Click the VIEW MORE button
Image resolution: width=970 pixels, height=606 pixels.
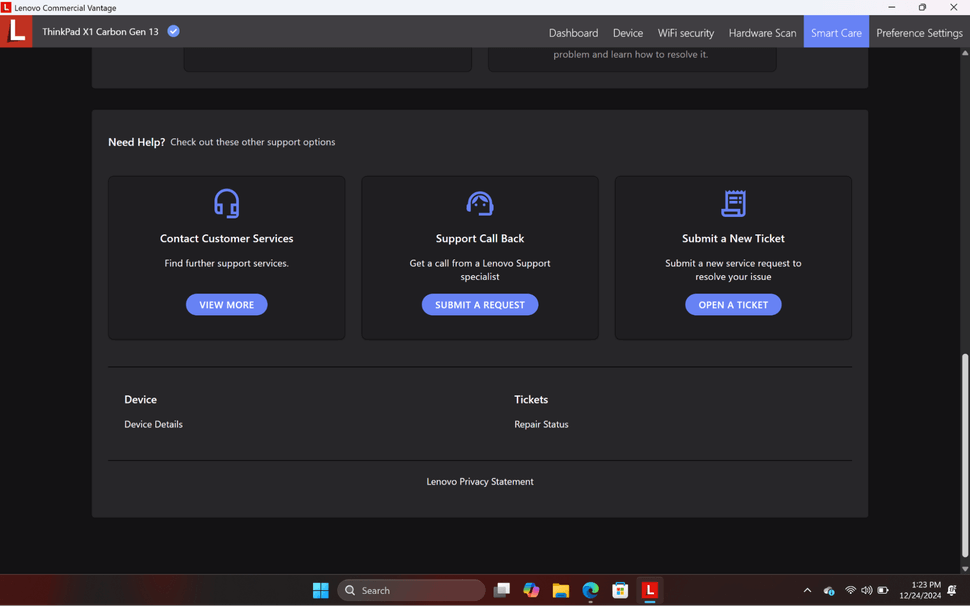[x=226, y=305]
